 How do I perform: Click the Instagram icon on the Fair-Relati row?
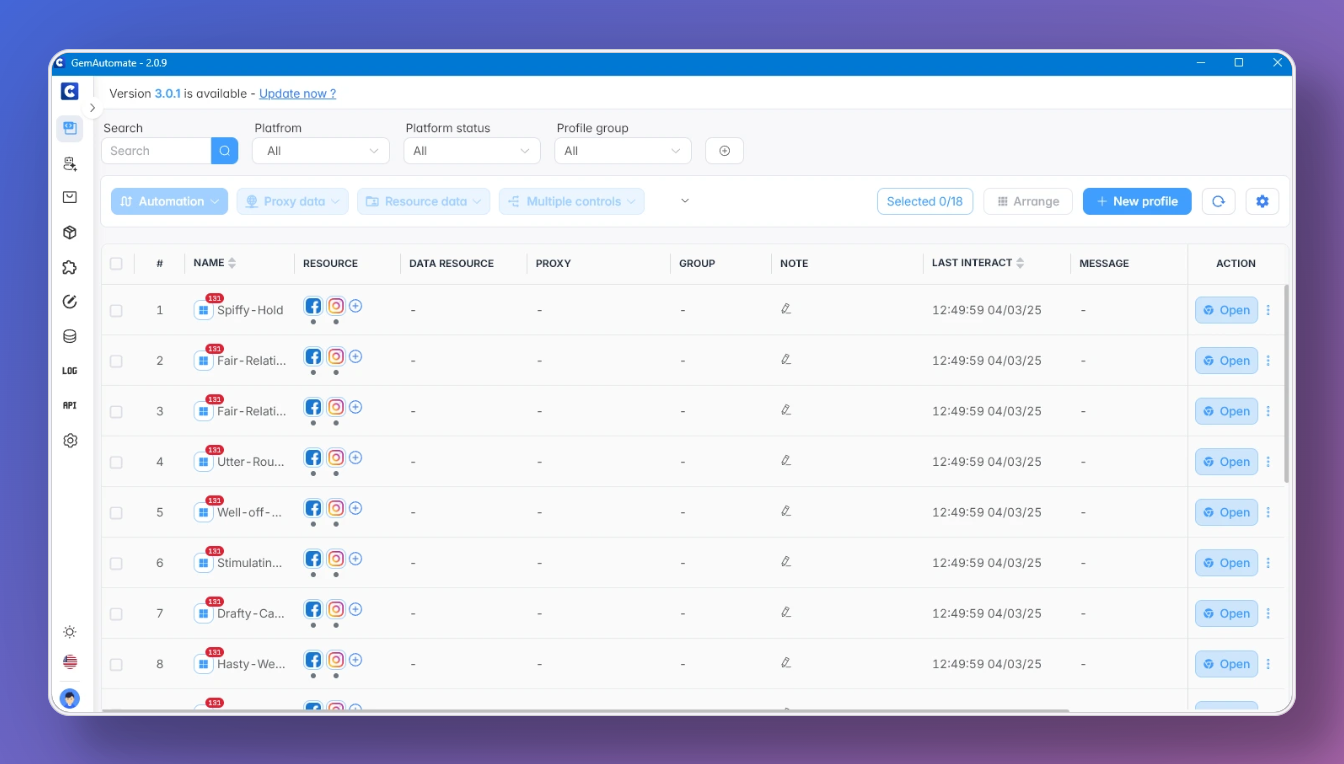pos(335,356)
